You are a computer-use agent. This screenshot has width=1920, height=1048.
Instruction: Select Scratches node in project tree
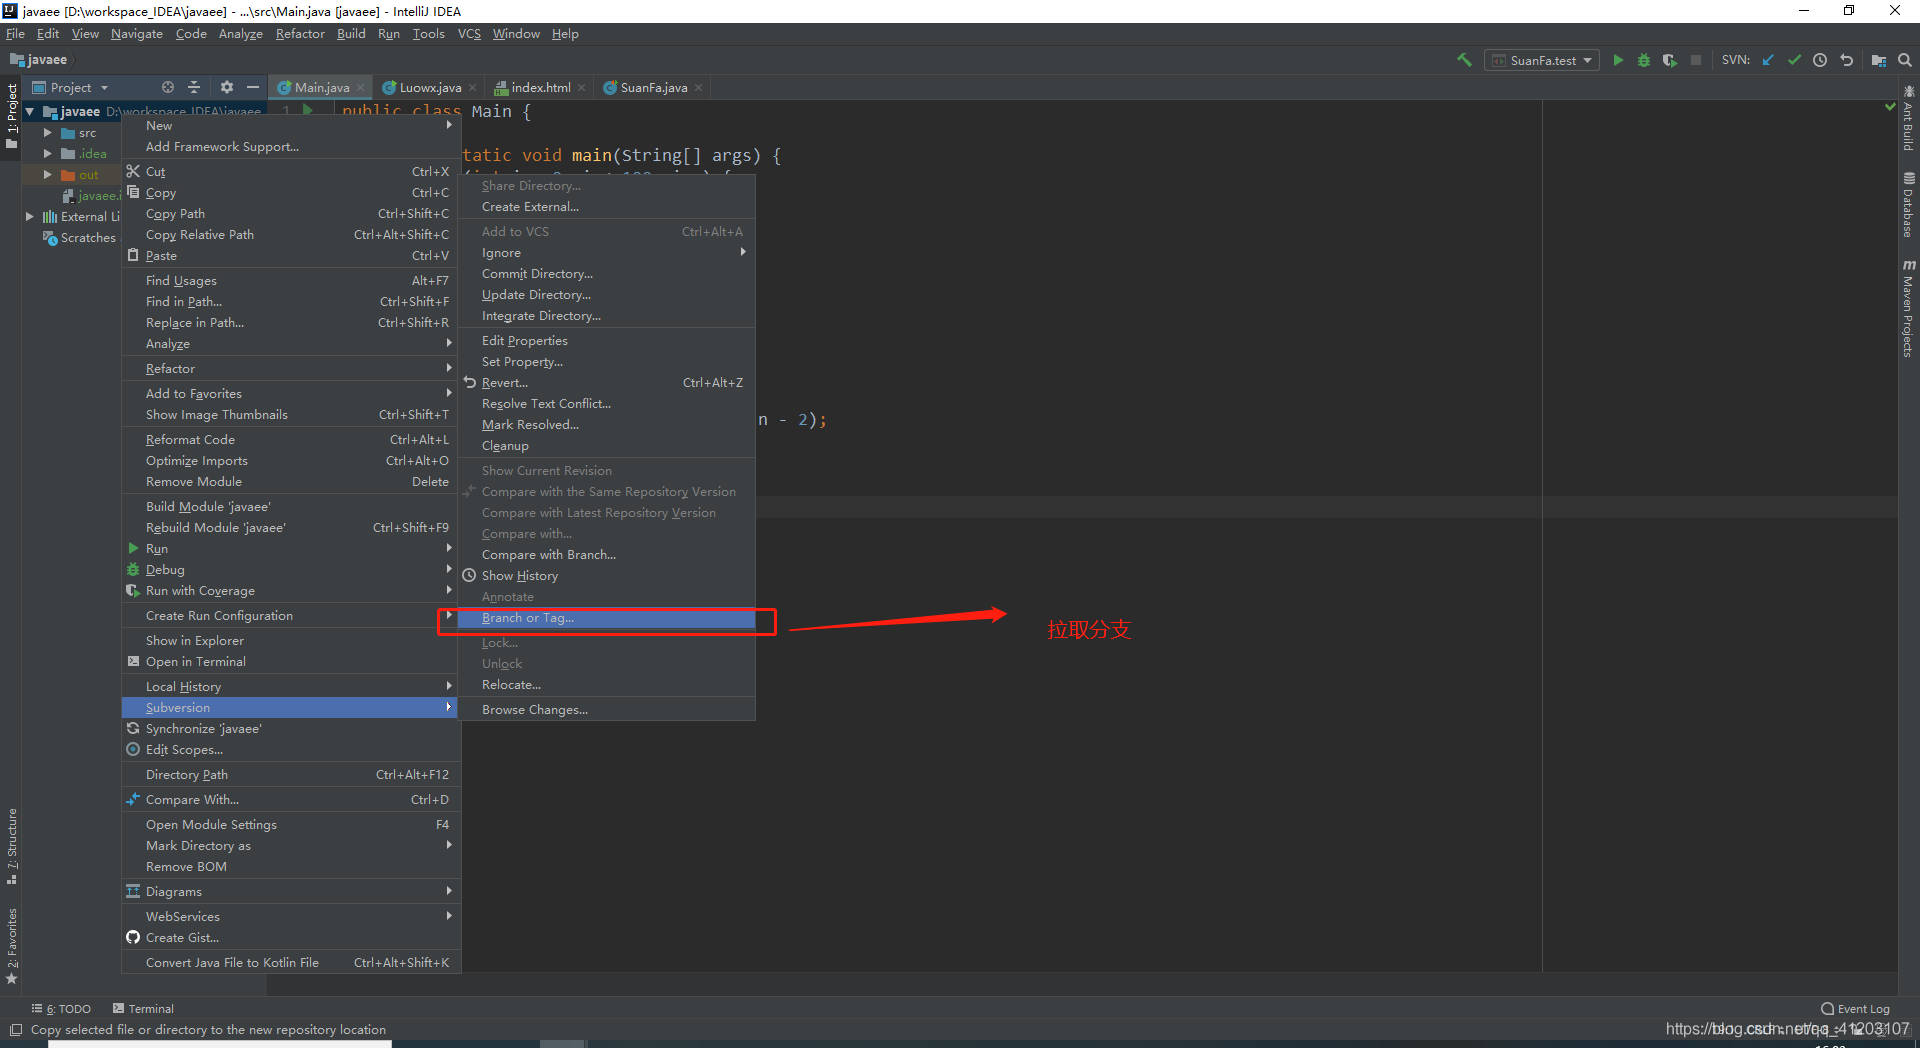click(80, 238)
